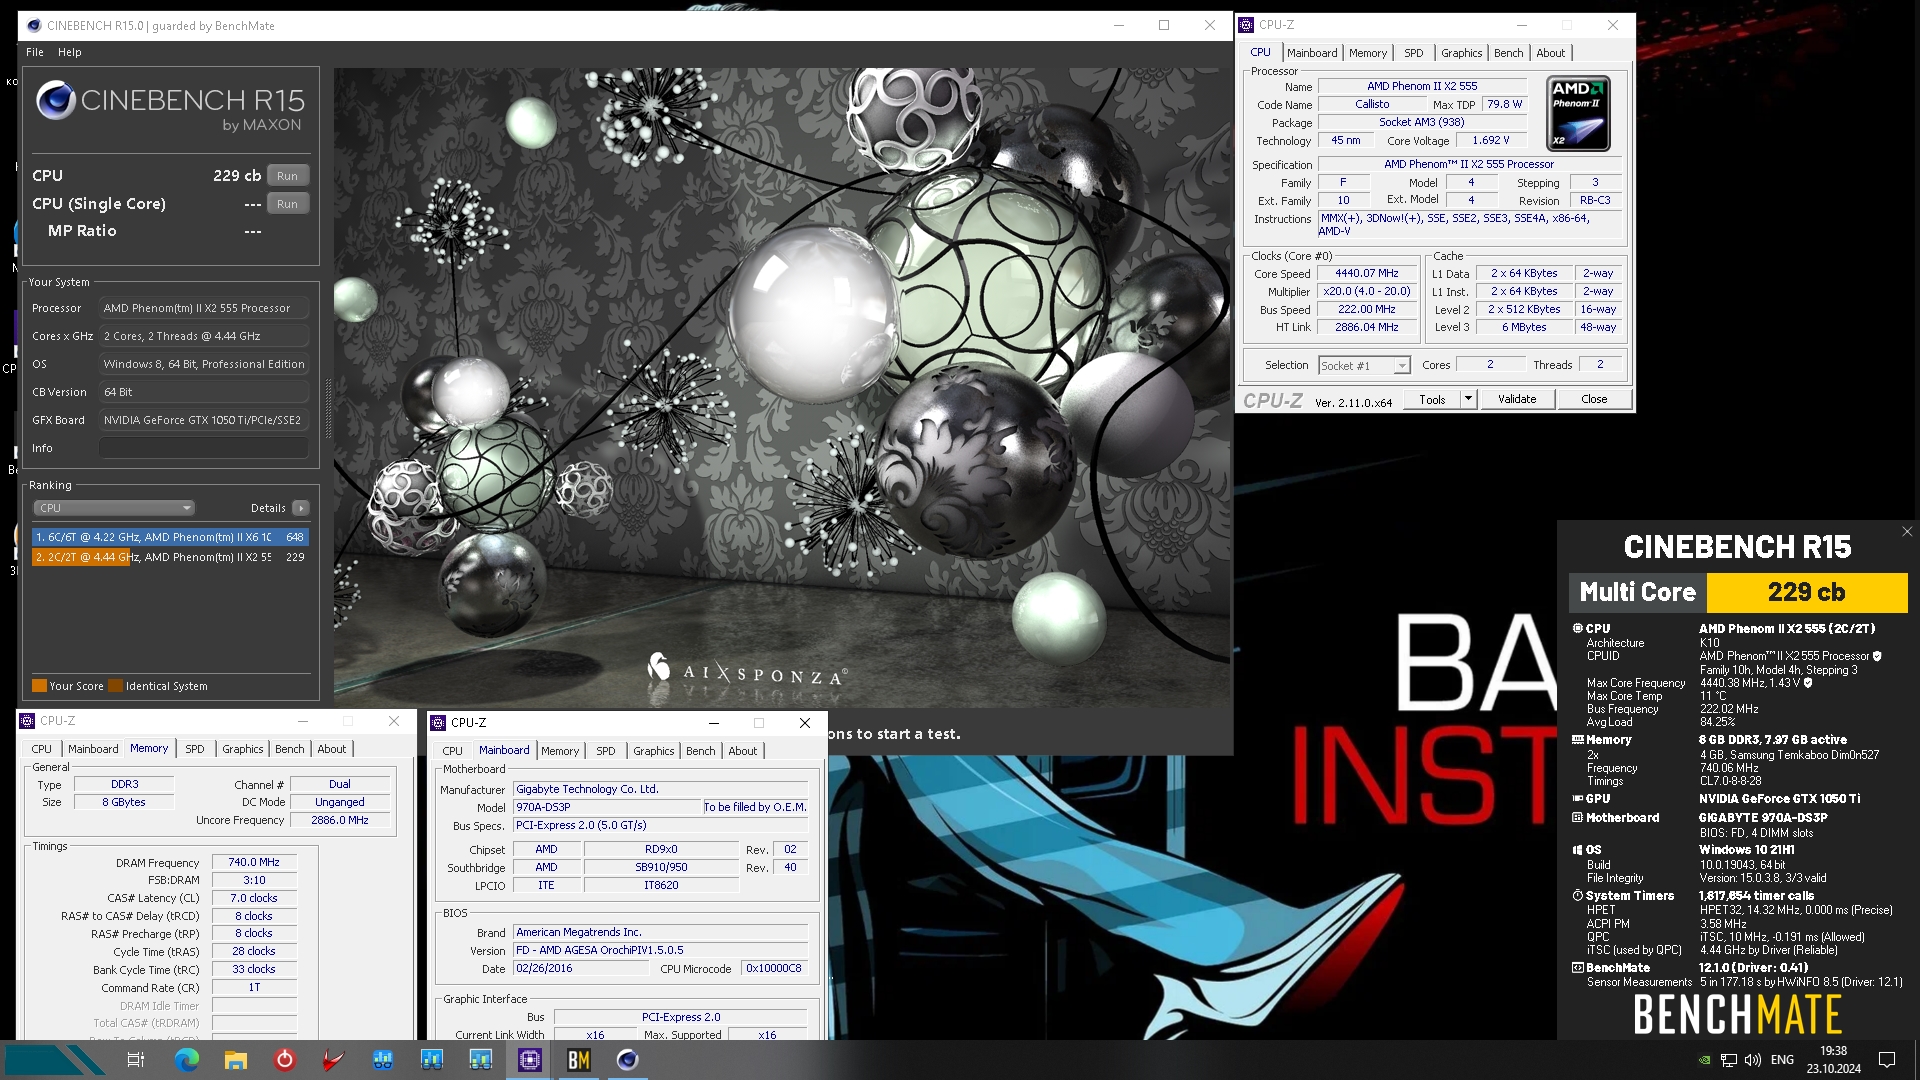Open volume control in system tray
Image resolution: width=1920 pixels, height=1080 pixels.
[1752, 1060]
